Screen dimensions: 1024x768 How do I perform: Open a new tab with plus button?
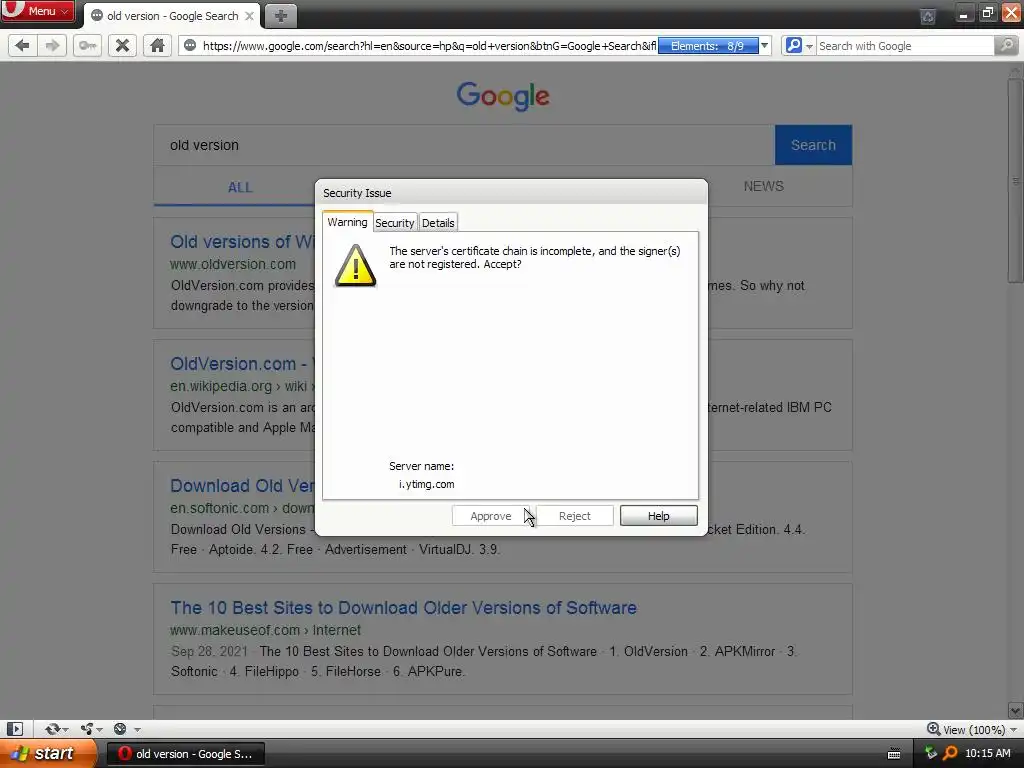coord(280,16)
